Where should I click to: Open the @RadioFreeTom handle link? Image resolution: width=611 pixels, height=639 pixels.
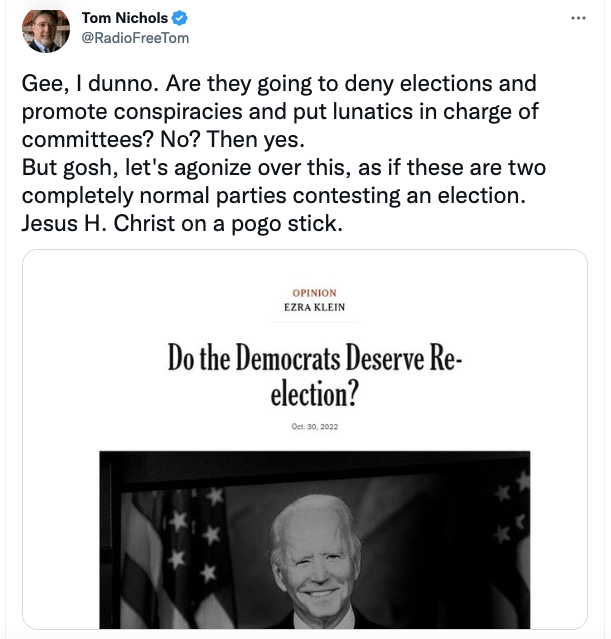tap(135, 38)
